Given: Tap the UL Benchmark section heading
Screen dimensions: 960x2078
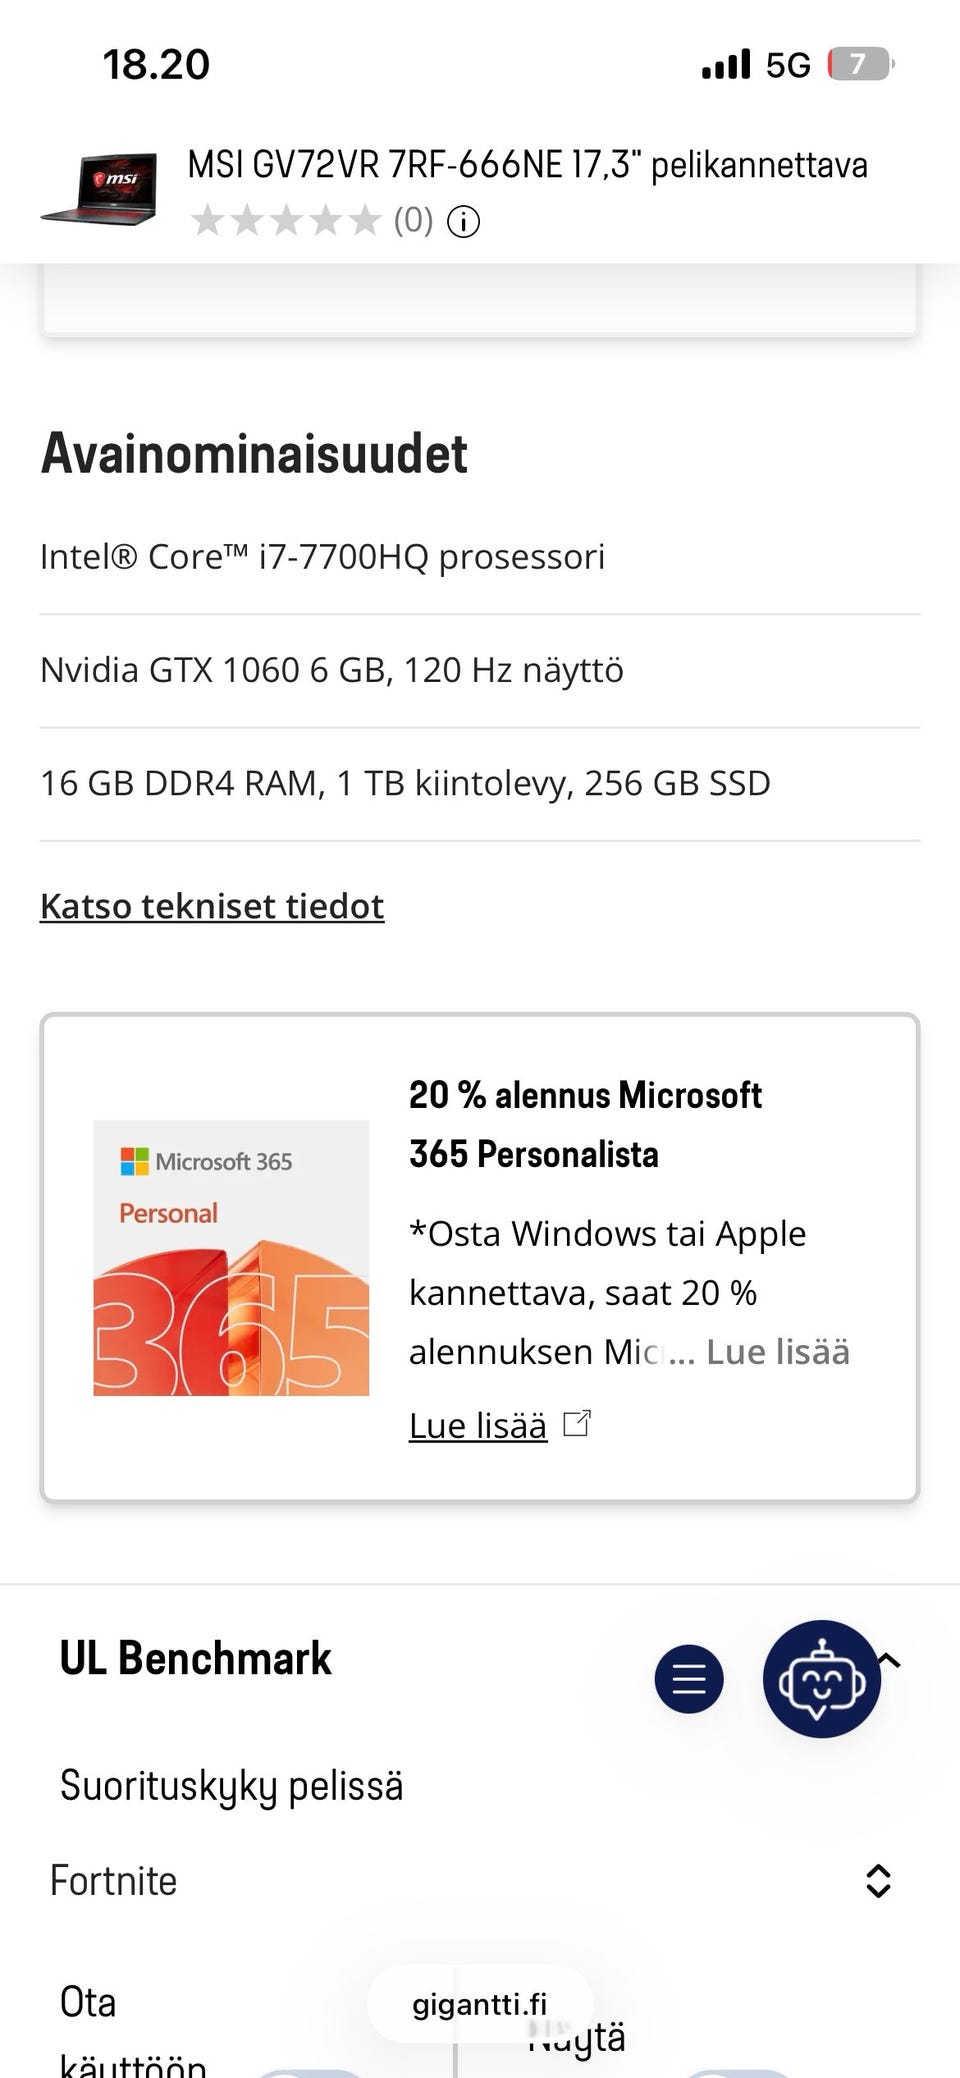Looking at the screenshot, I should pyautogui.click(x=196, y=1659).
